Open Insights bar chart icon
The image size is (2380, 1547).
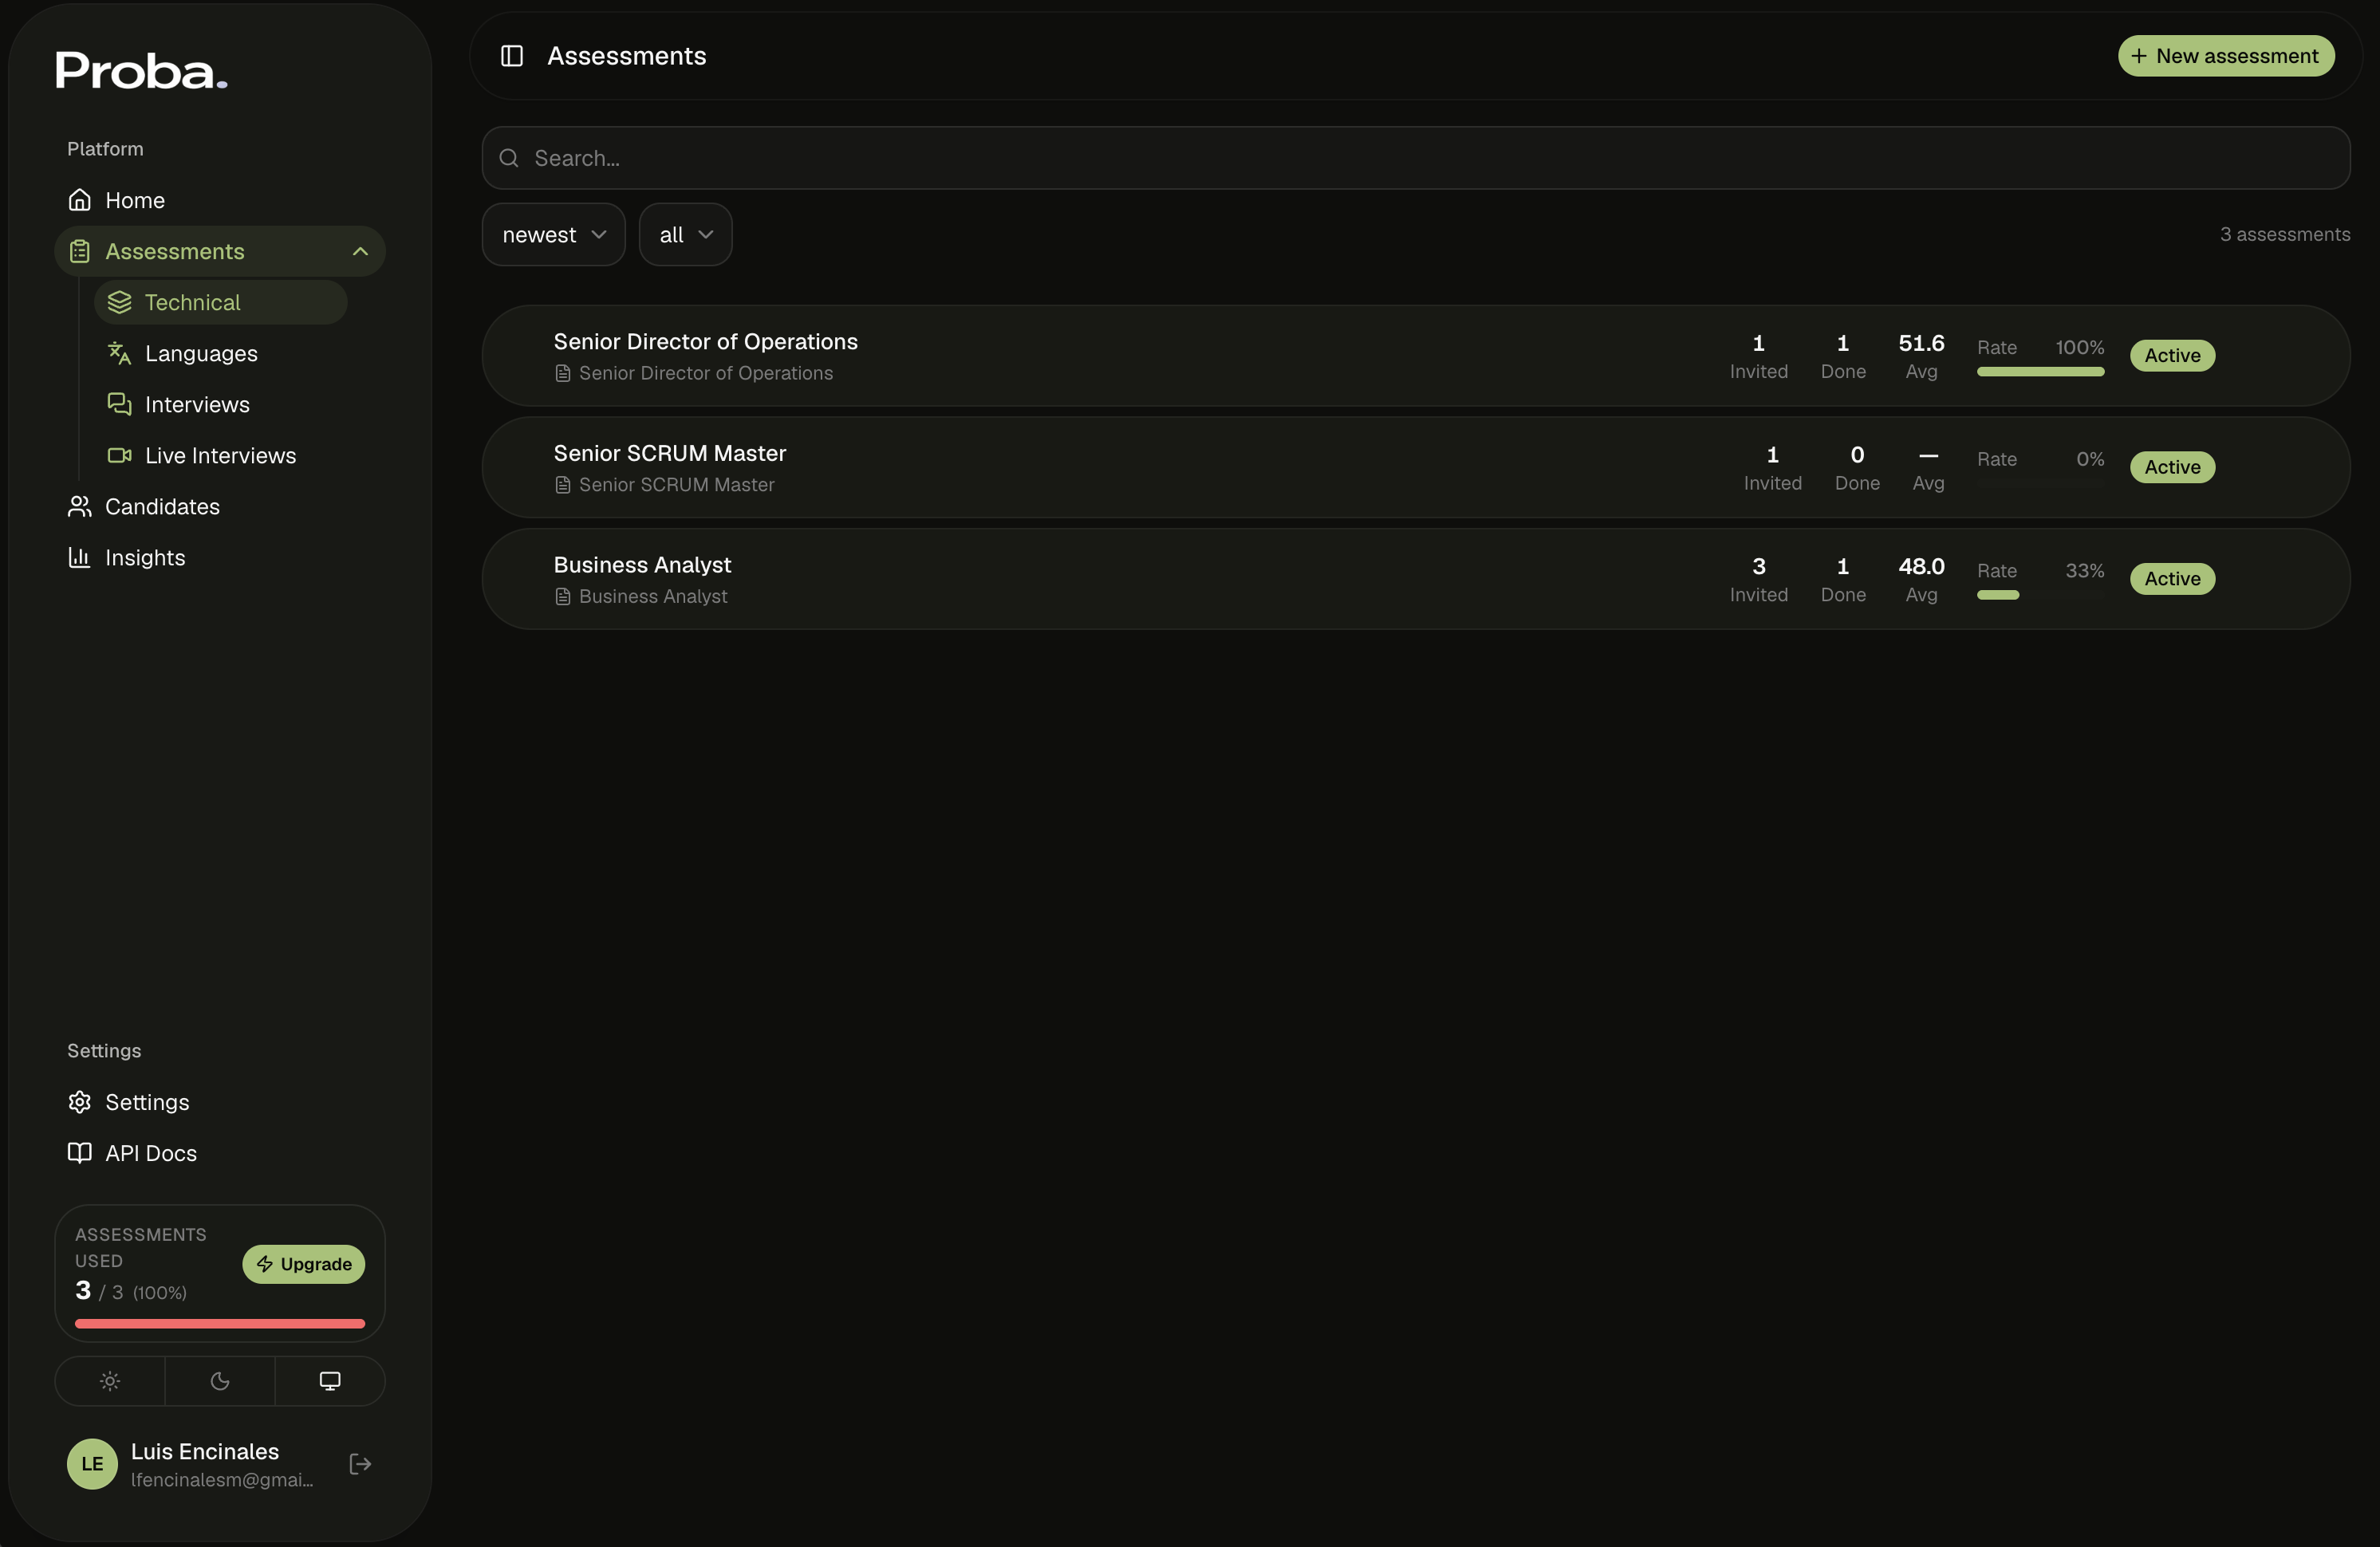pyautogui.click(x=80, y=557)
